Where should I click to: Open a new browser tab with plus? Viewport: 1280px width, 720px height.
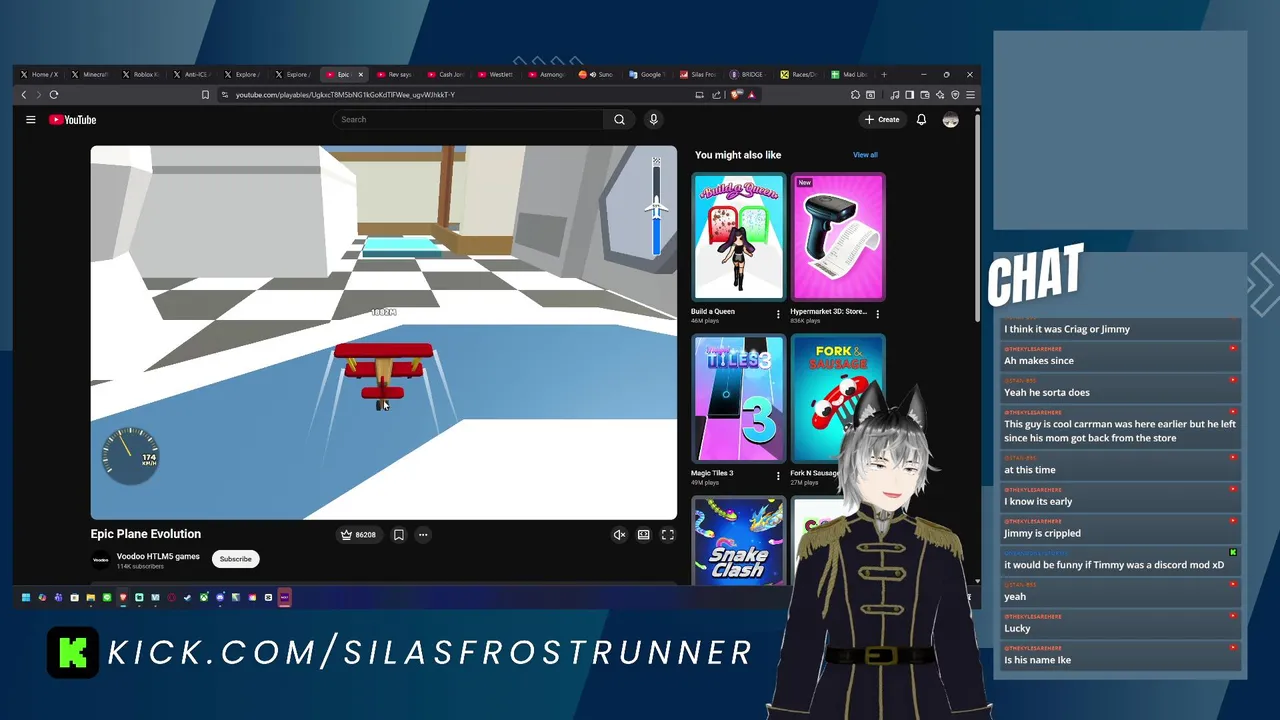coord(884,74)
